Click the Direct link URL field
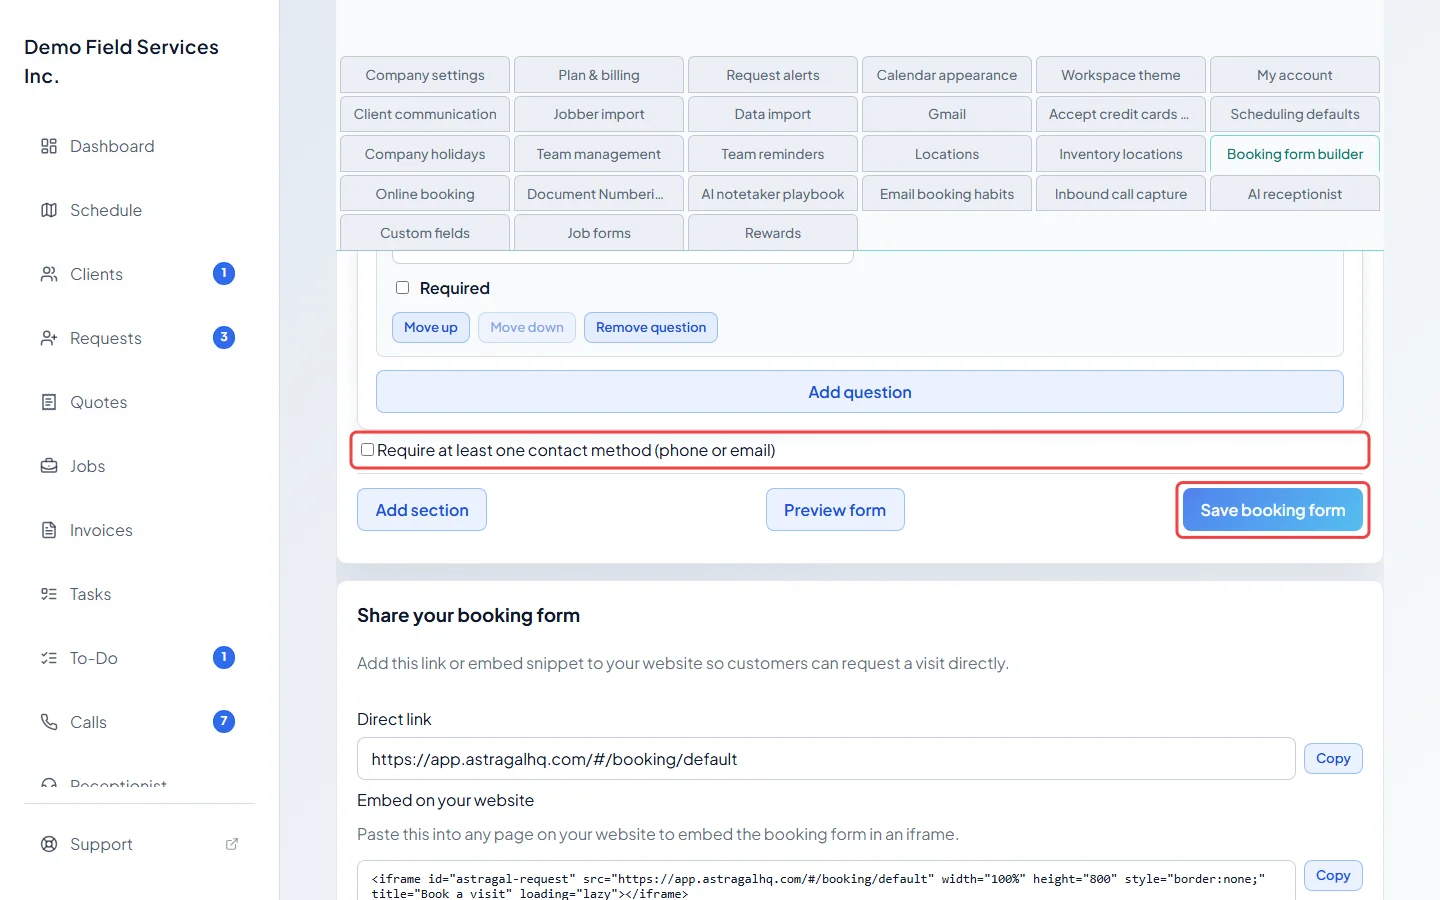 point(826,759)
